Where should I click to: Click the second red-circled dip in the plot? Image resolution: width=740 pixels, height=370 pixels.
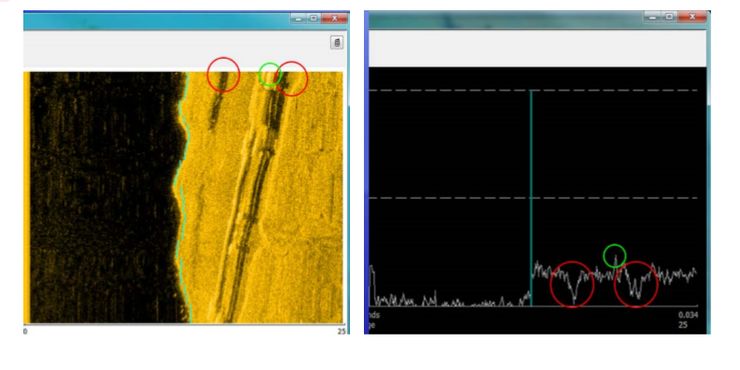tap(636, 284)
